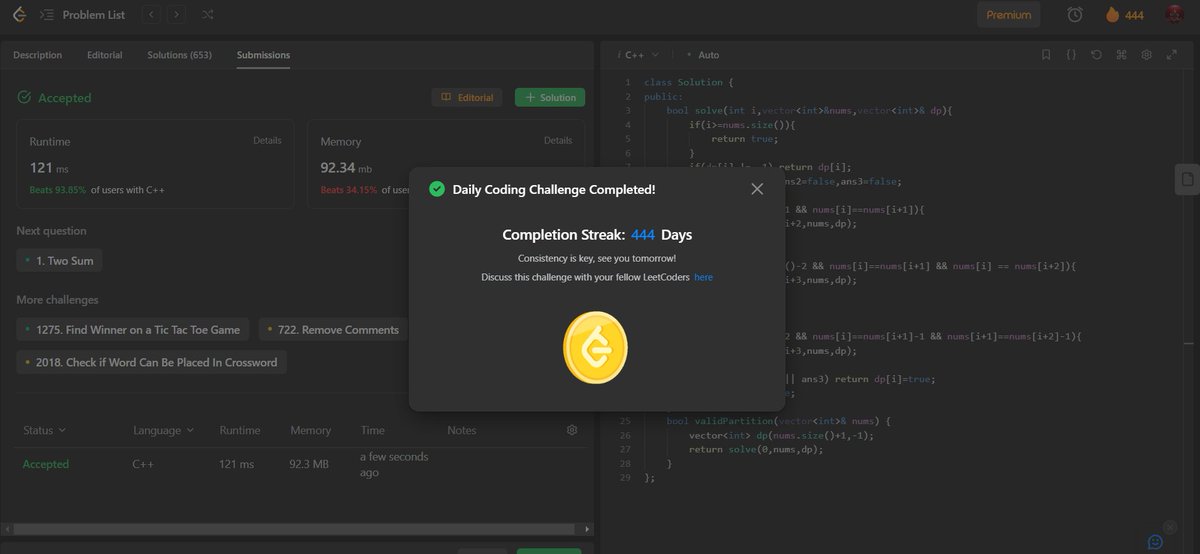This screenshot has width=1200, height=554.
Task: Click the 92.34 mb memory value
Action: [346, 169]
